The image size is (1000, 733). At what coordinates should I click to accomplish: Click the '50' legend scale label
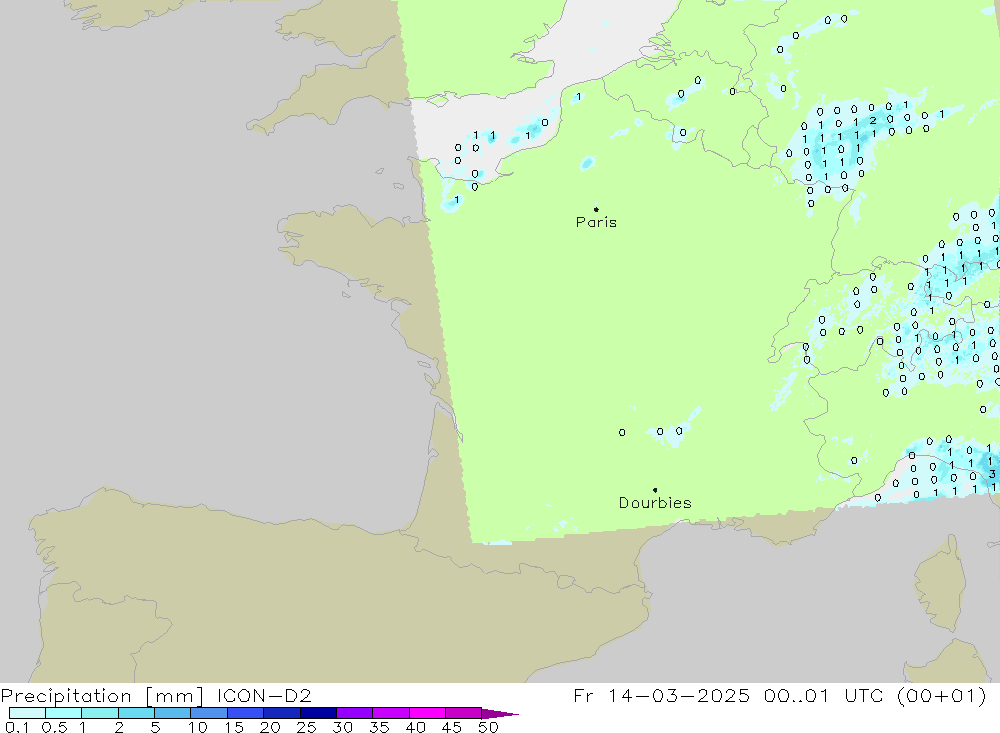tap(489, 727)
